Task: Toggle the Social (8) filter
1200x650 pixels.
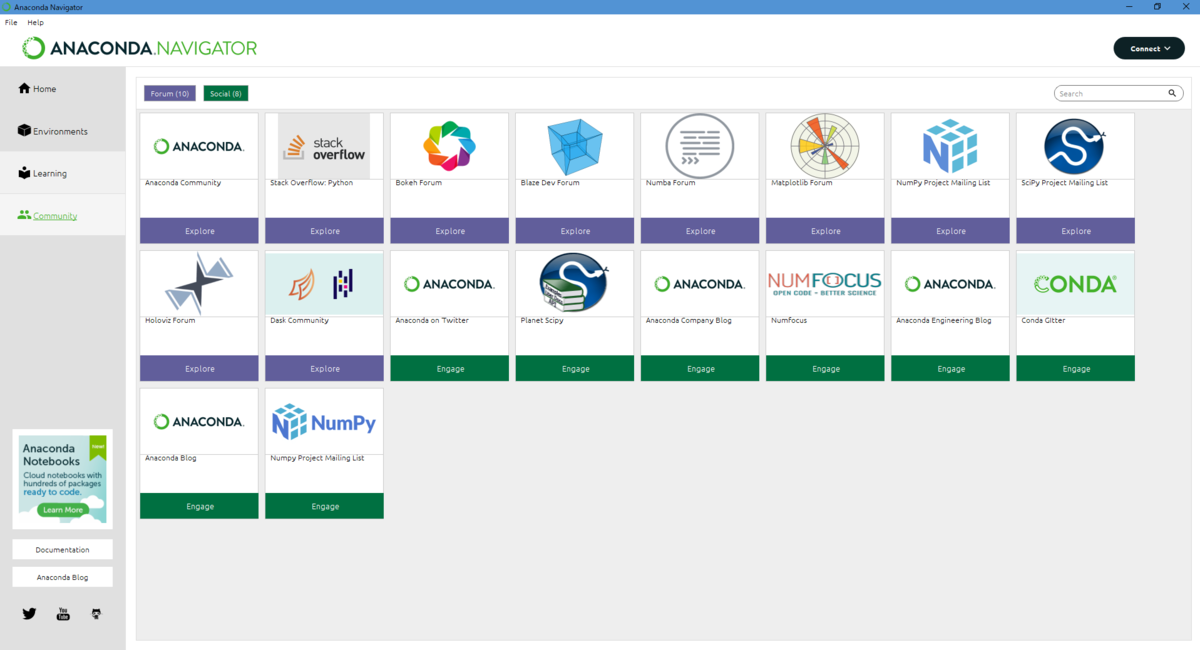Action: (x=226, y=93)
